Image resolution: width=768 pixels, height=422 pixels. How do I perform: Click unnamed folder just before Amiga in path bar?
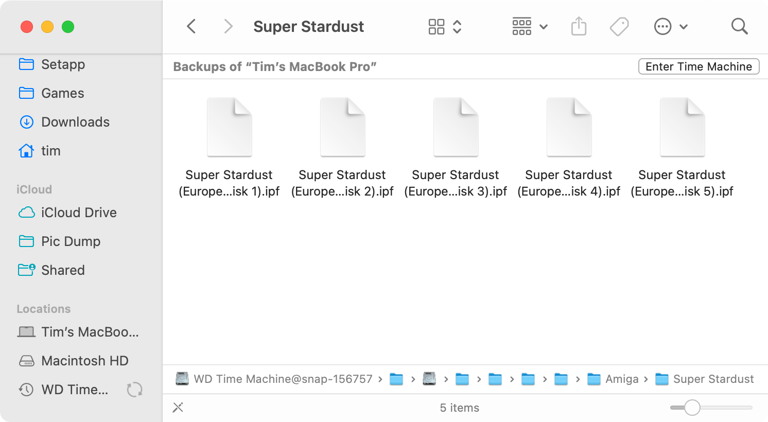pyautogui.click(x=561, y=379)
